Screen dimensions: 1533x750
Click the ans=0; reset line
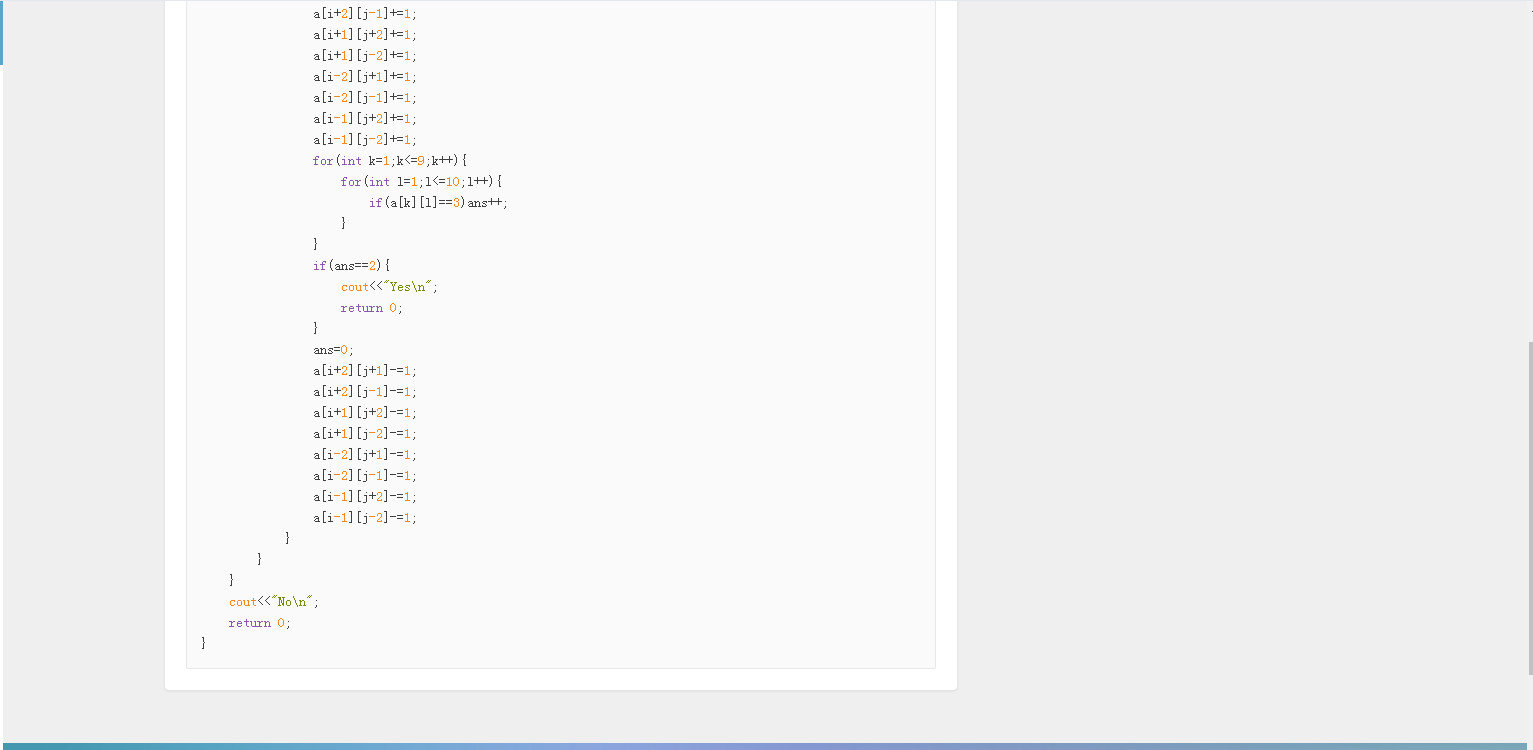coord(333,350)
